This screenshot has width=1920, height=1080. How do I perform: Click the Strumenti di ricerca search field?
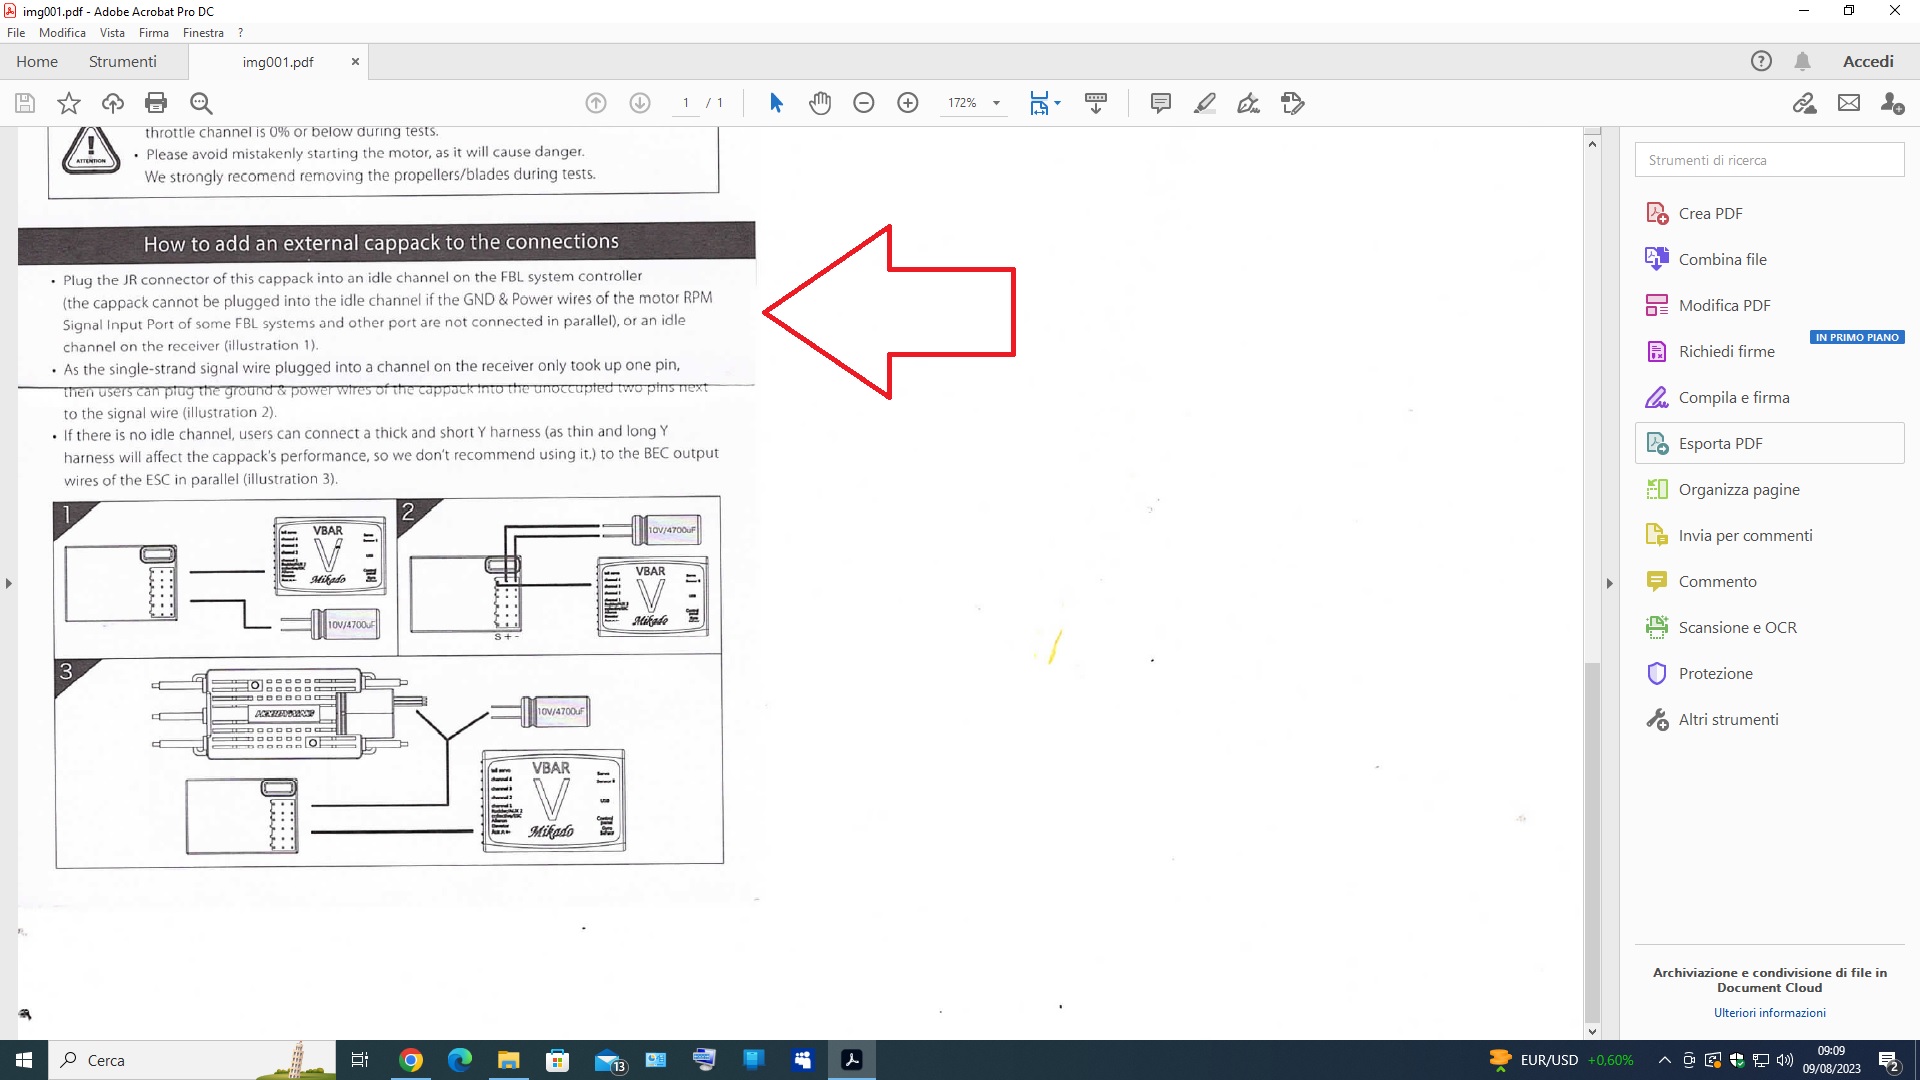coord(1769,160)
